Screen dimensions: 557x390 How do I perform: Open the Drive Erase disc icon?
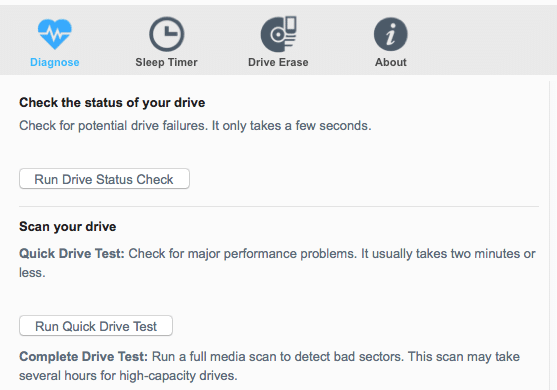(278, 34)
